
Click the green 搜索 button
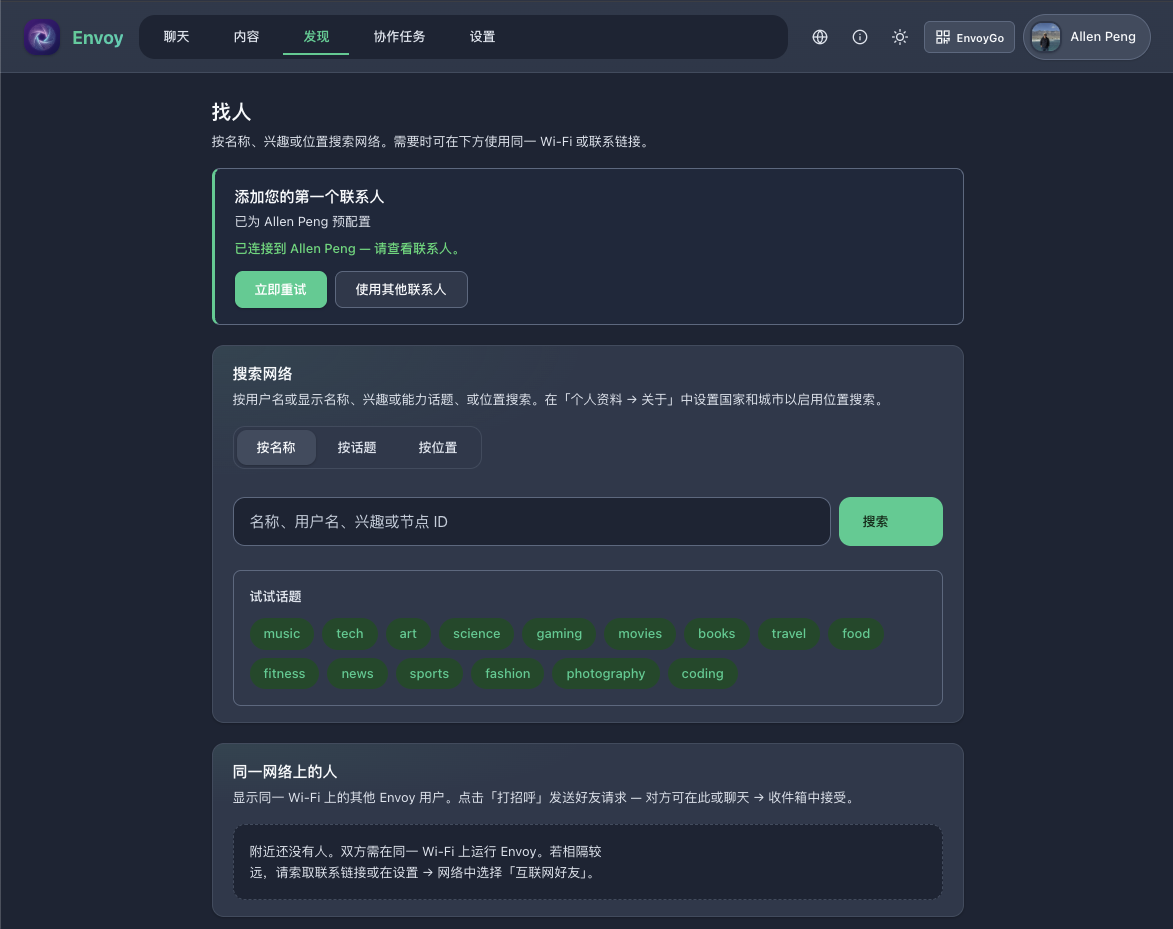coord(890,521)
